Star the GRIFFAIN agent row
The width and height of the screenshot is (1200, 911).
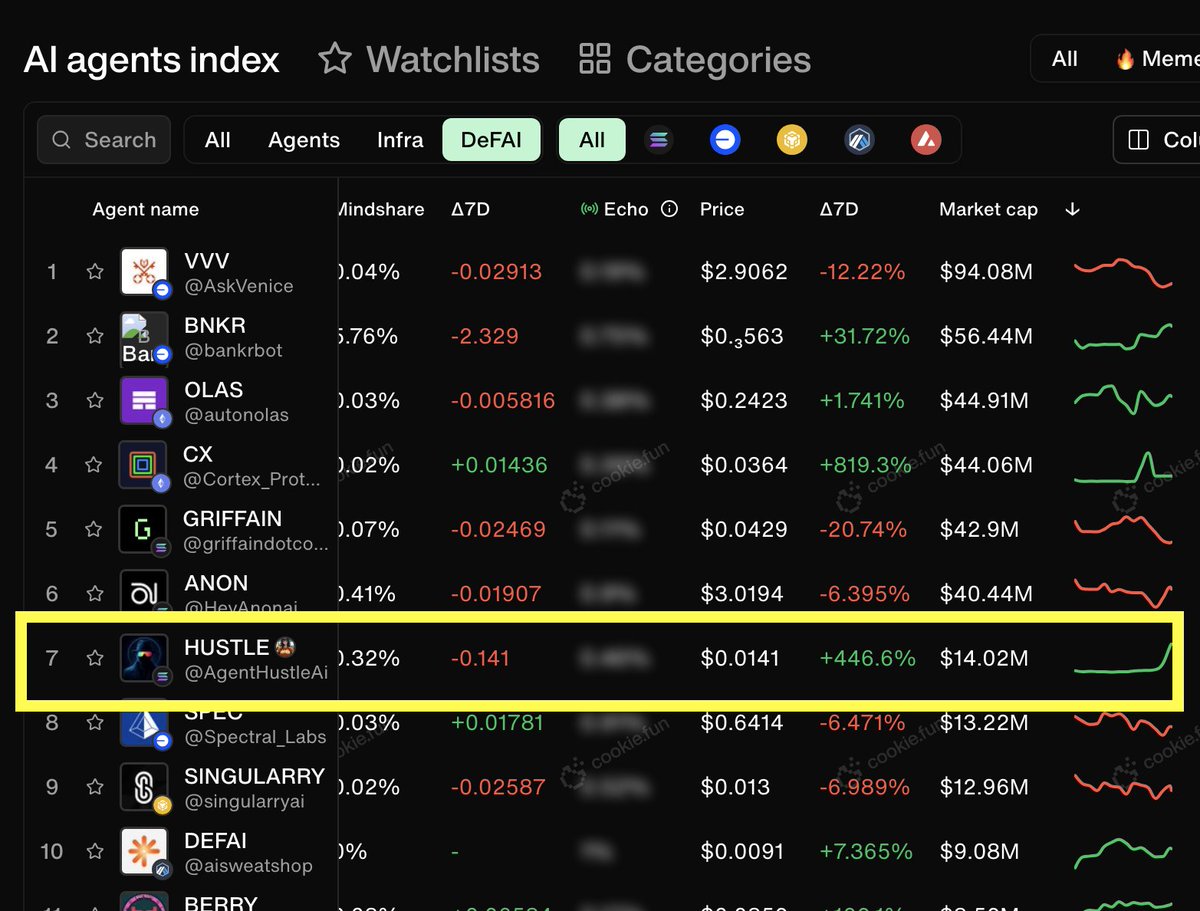pyautogui.click(x=95, y=529)
